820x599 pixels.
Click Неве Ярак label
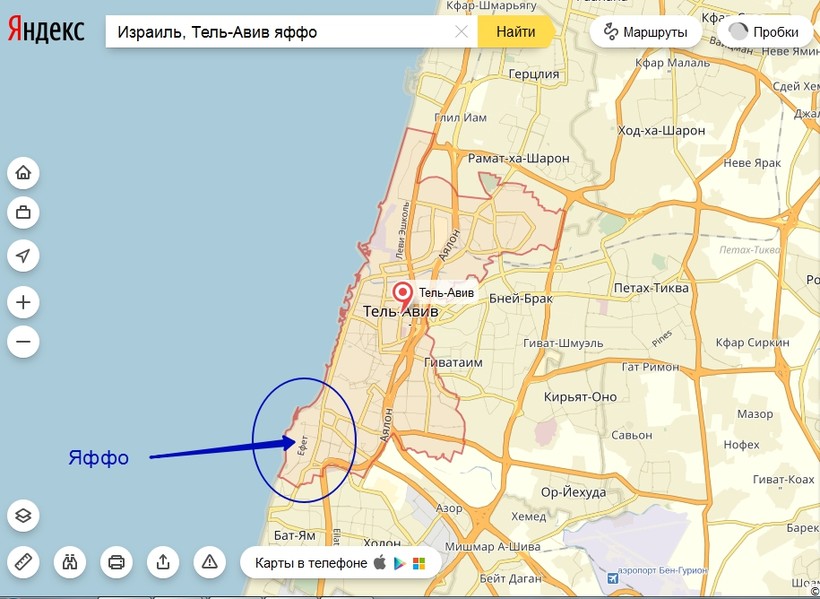(752, 163)
